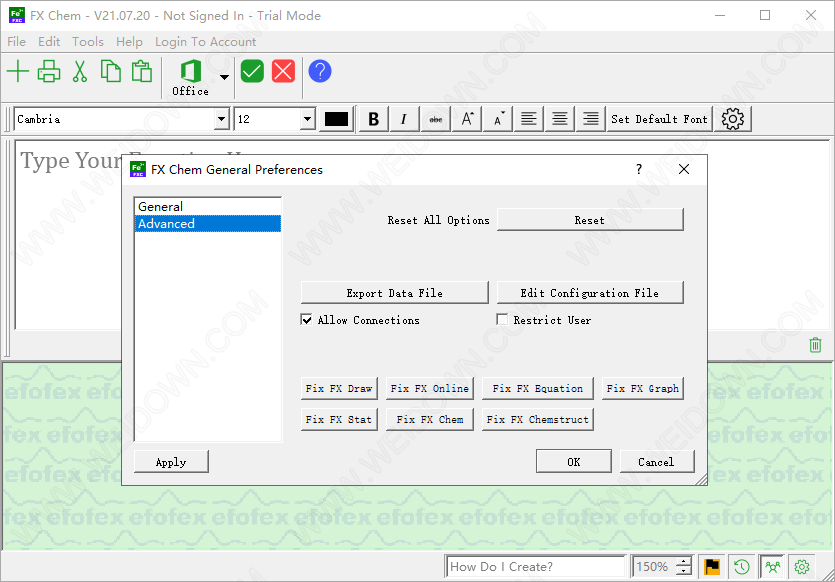
Task: Click the gear icon beside Set Default Font
Action: tap(733, 119)
